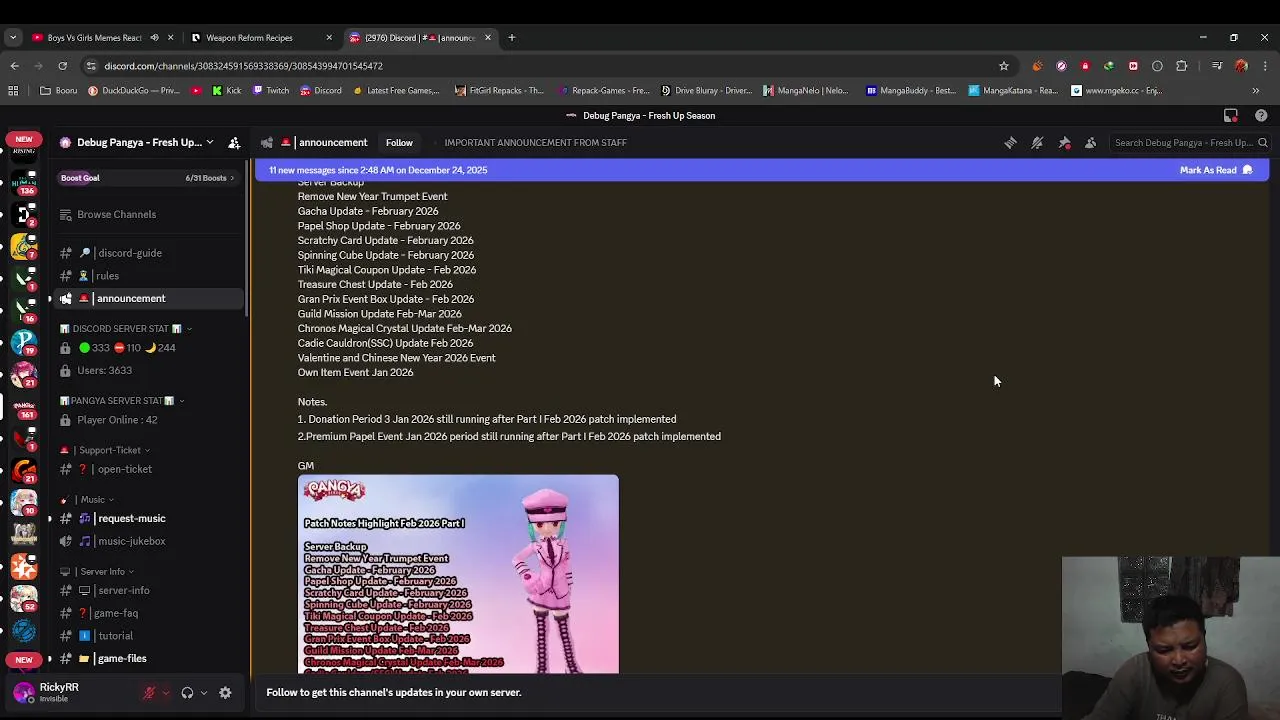Switch to Boys Vs Girls Memes tab
Image resolution: width=1280 pixels, height=720 pixels.
[101, 38]
